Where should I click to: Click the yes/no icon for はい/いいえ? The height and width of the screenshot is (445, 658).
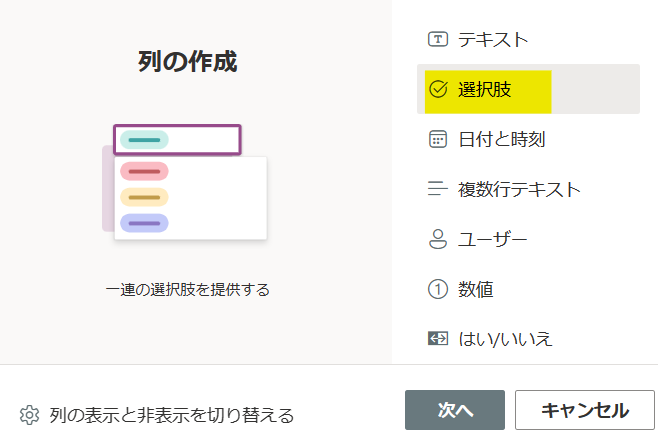[x=436, y=339]
